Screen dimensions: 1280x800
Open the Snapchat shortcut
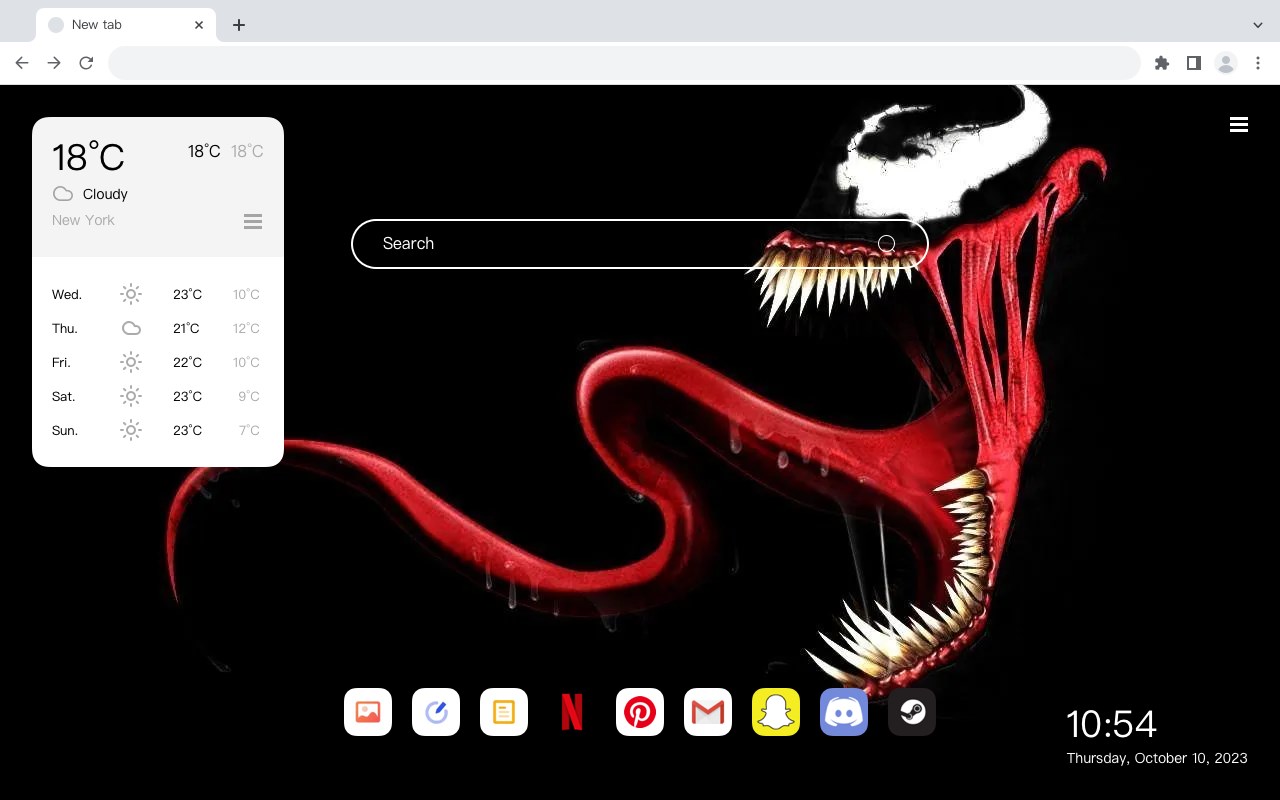(x=776, y=712)
